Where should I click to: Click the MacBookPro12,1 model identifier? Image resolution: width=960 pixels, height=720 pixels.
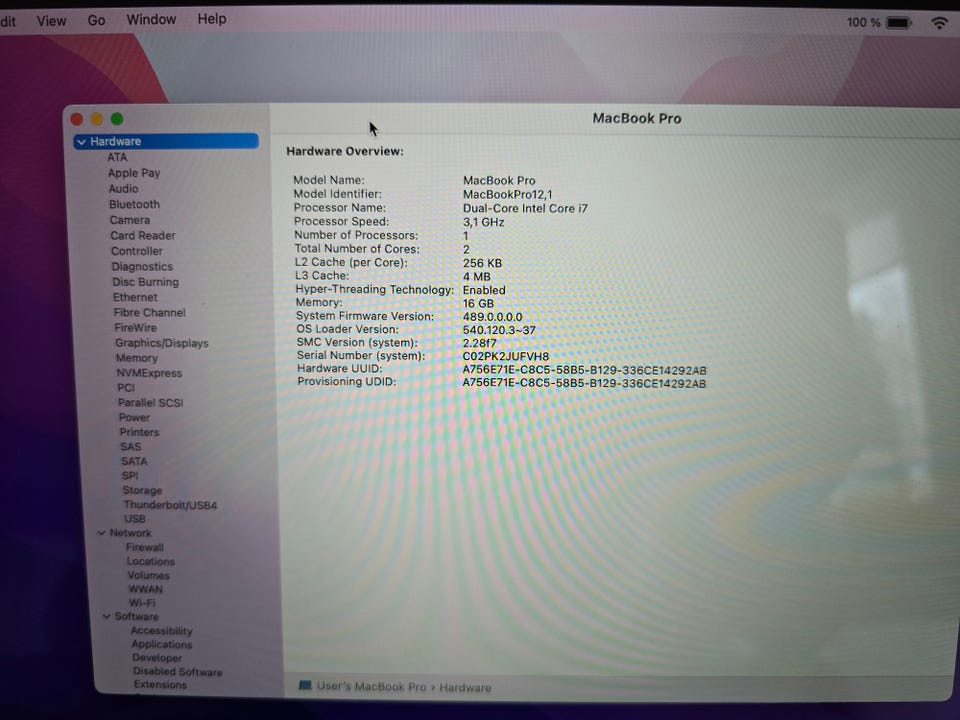click(508, 195)
